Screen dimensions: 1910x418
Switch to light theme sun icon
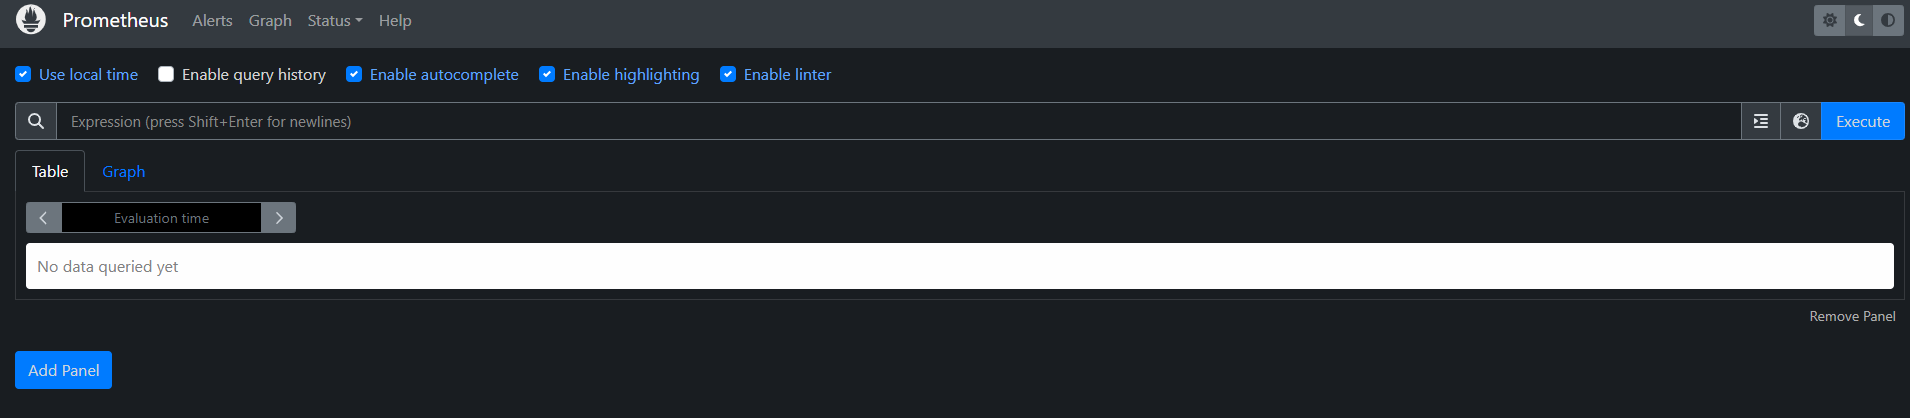tap(1830, 20)
